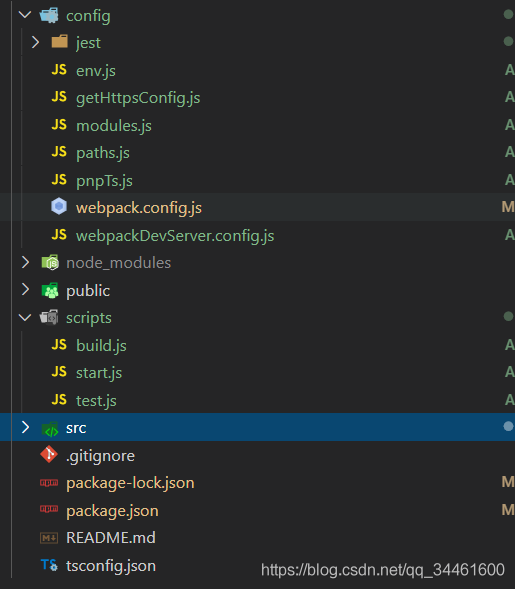Viewport: 515px width, 589px height.
Task: Collapse the scripts folder chevron
Action: point(25,317)
